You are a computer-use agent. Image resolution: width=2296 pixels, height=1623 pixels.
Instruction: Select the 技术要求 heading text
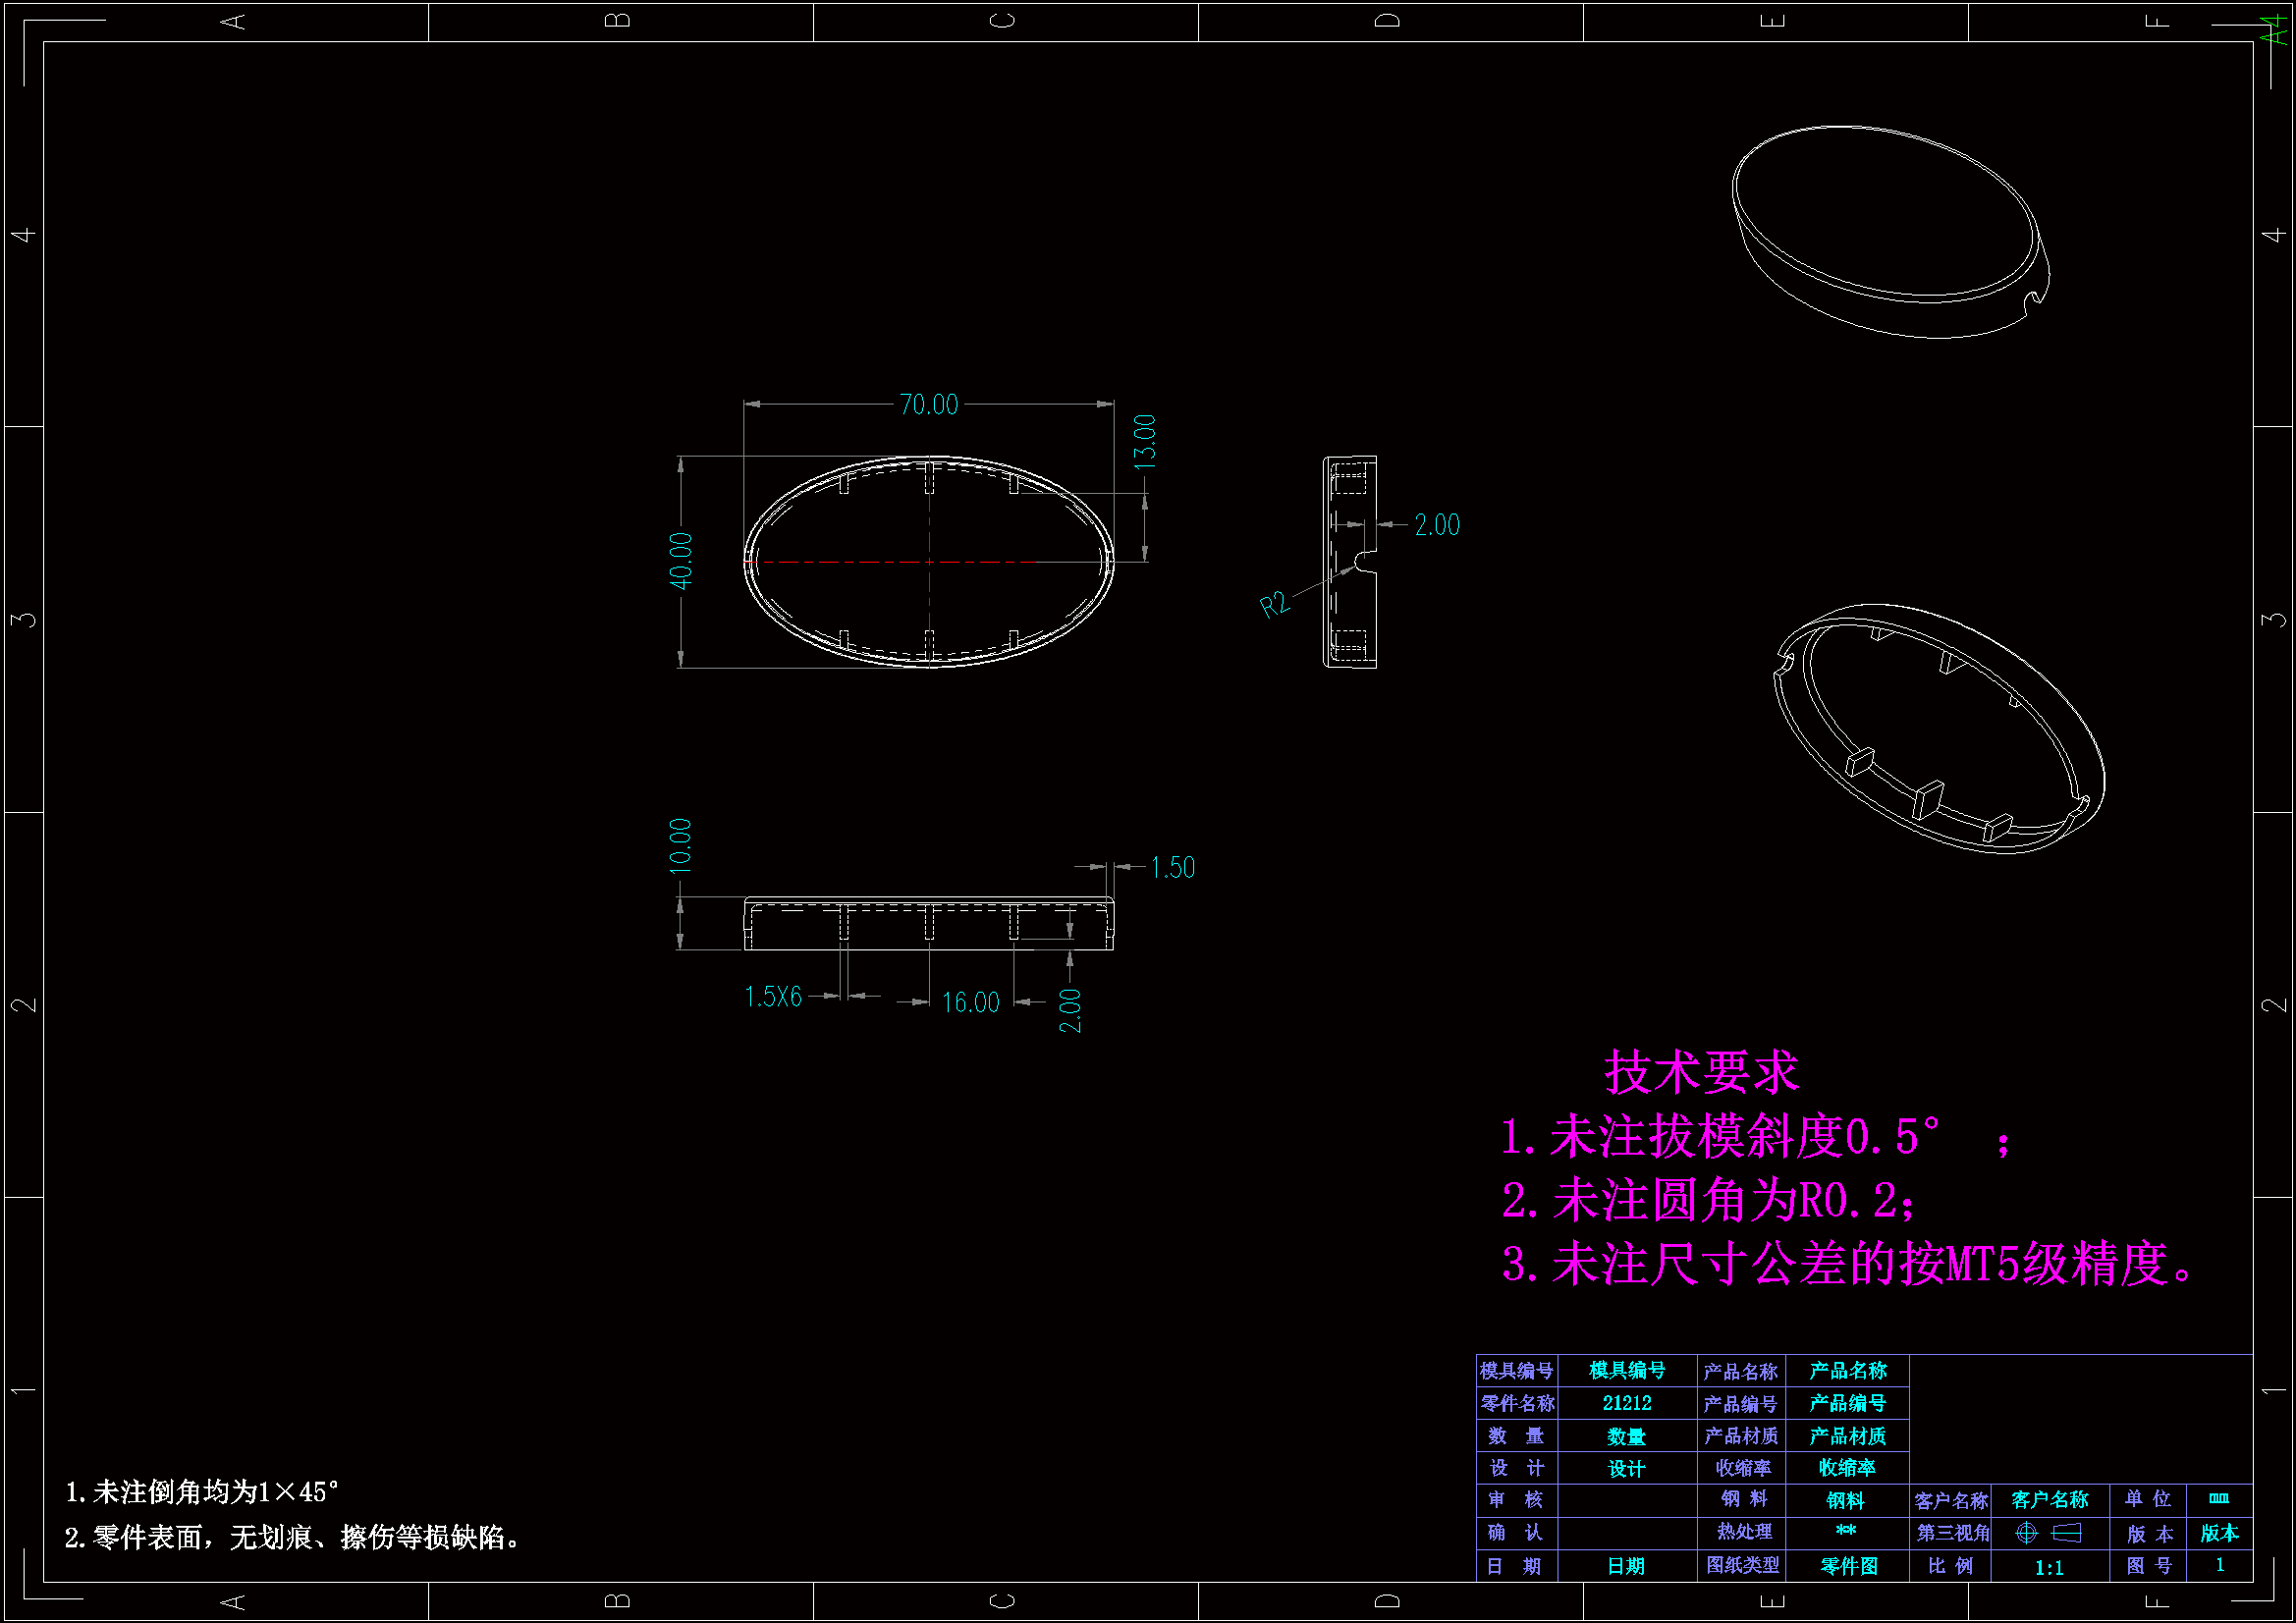point(1700,1072)
